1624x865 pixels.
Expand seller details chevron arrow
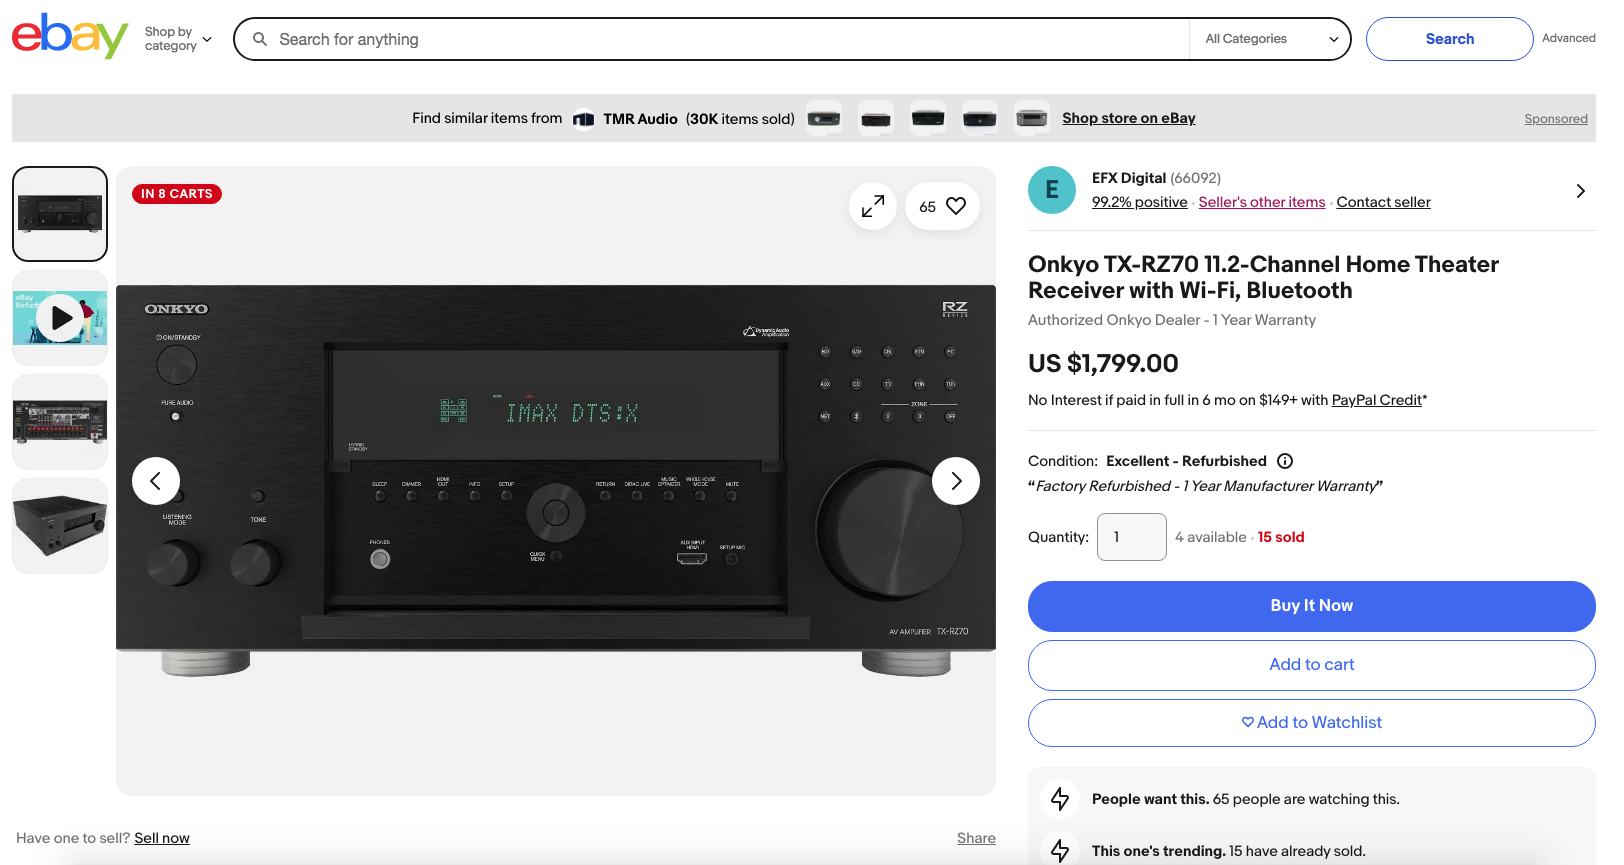(1580, 190)
